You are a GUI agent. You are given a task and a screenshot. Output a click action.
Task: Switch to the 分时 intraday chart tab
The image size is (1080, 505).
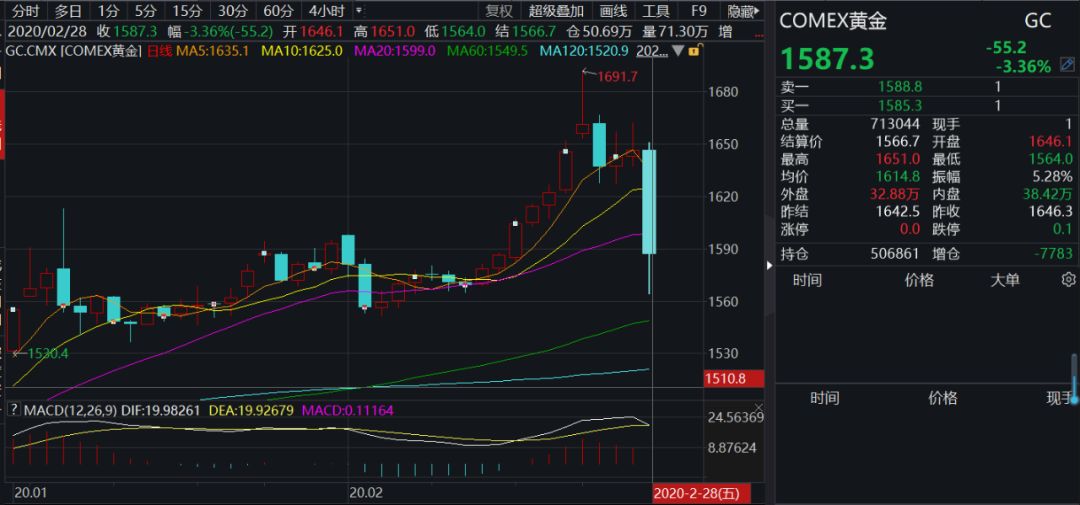(25, 11)
